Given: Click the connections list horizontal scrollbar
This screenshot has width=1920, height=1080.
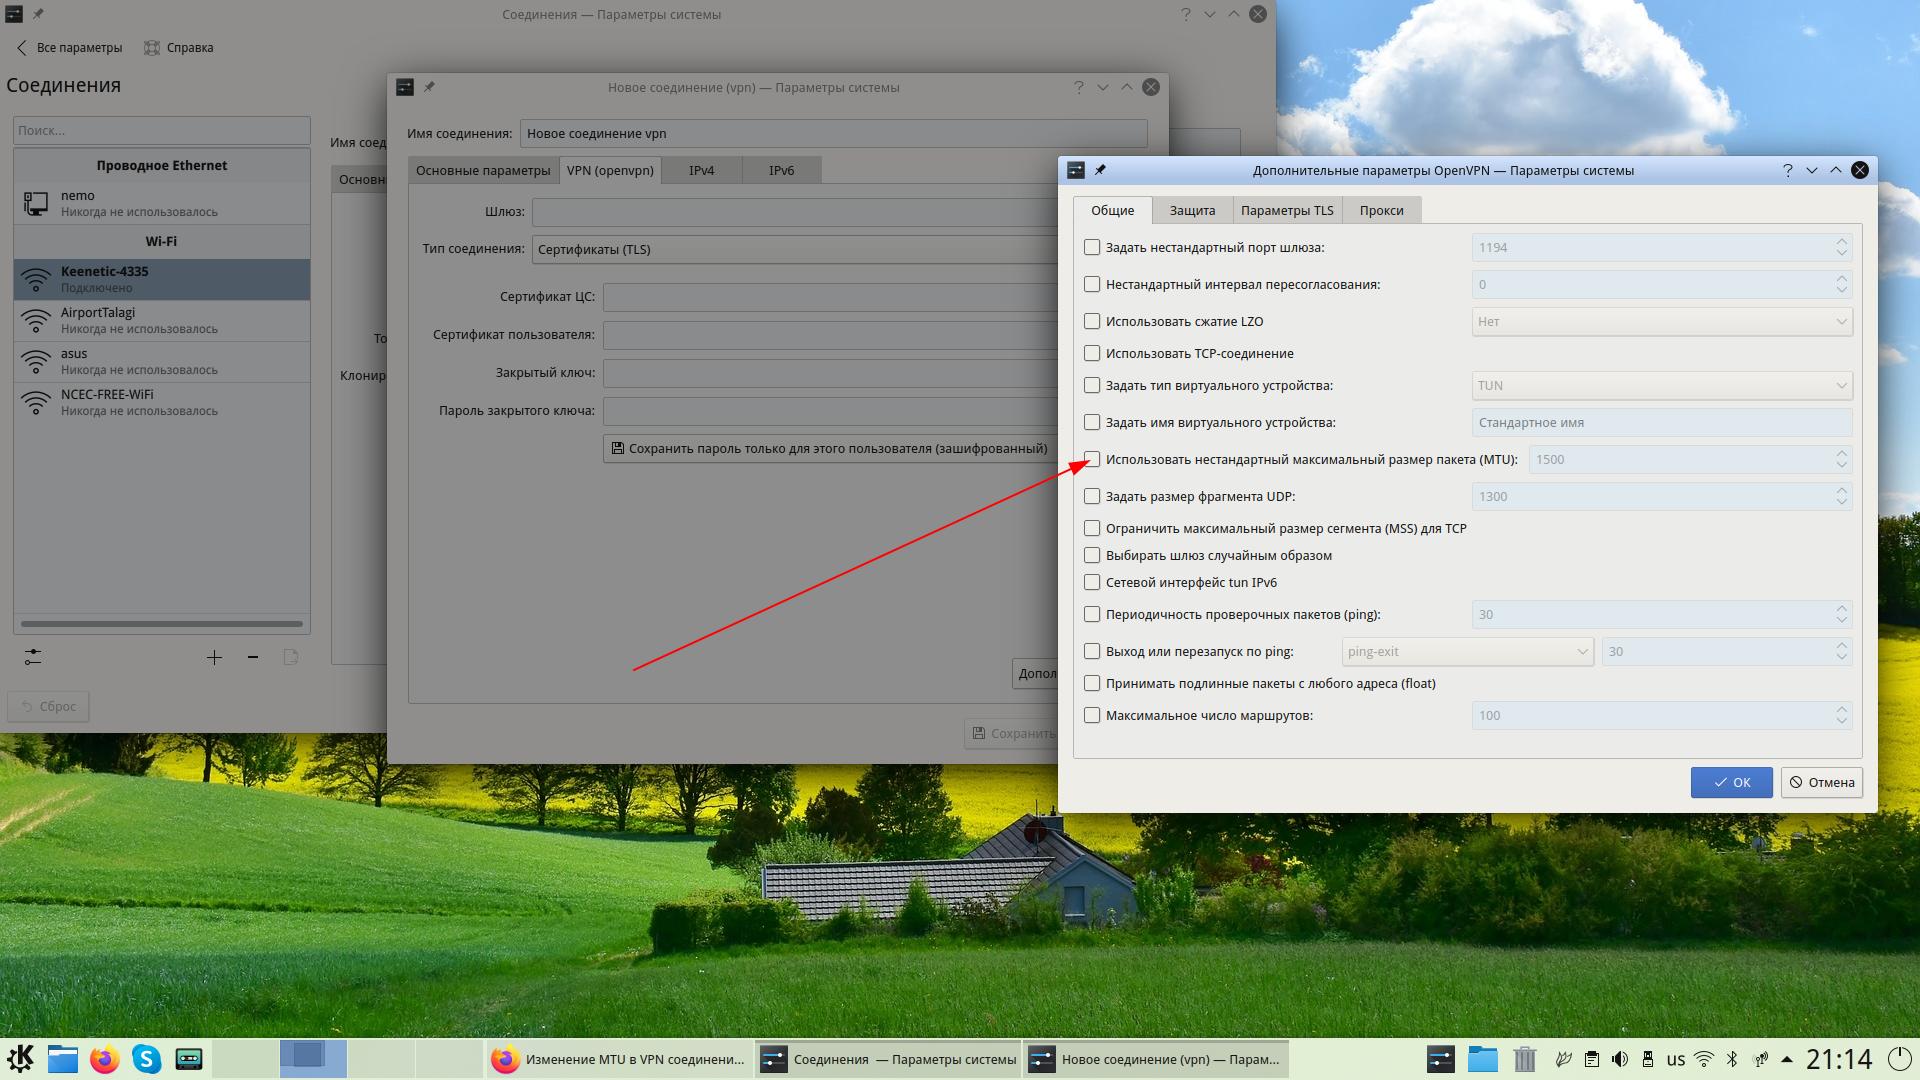Looking at the screenshot, I should [x=161, y=624].
